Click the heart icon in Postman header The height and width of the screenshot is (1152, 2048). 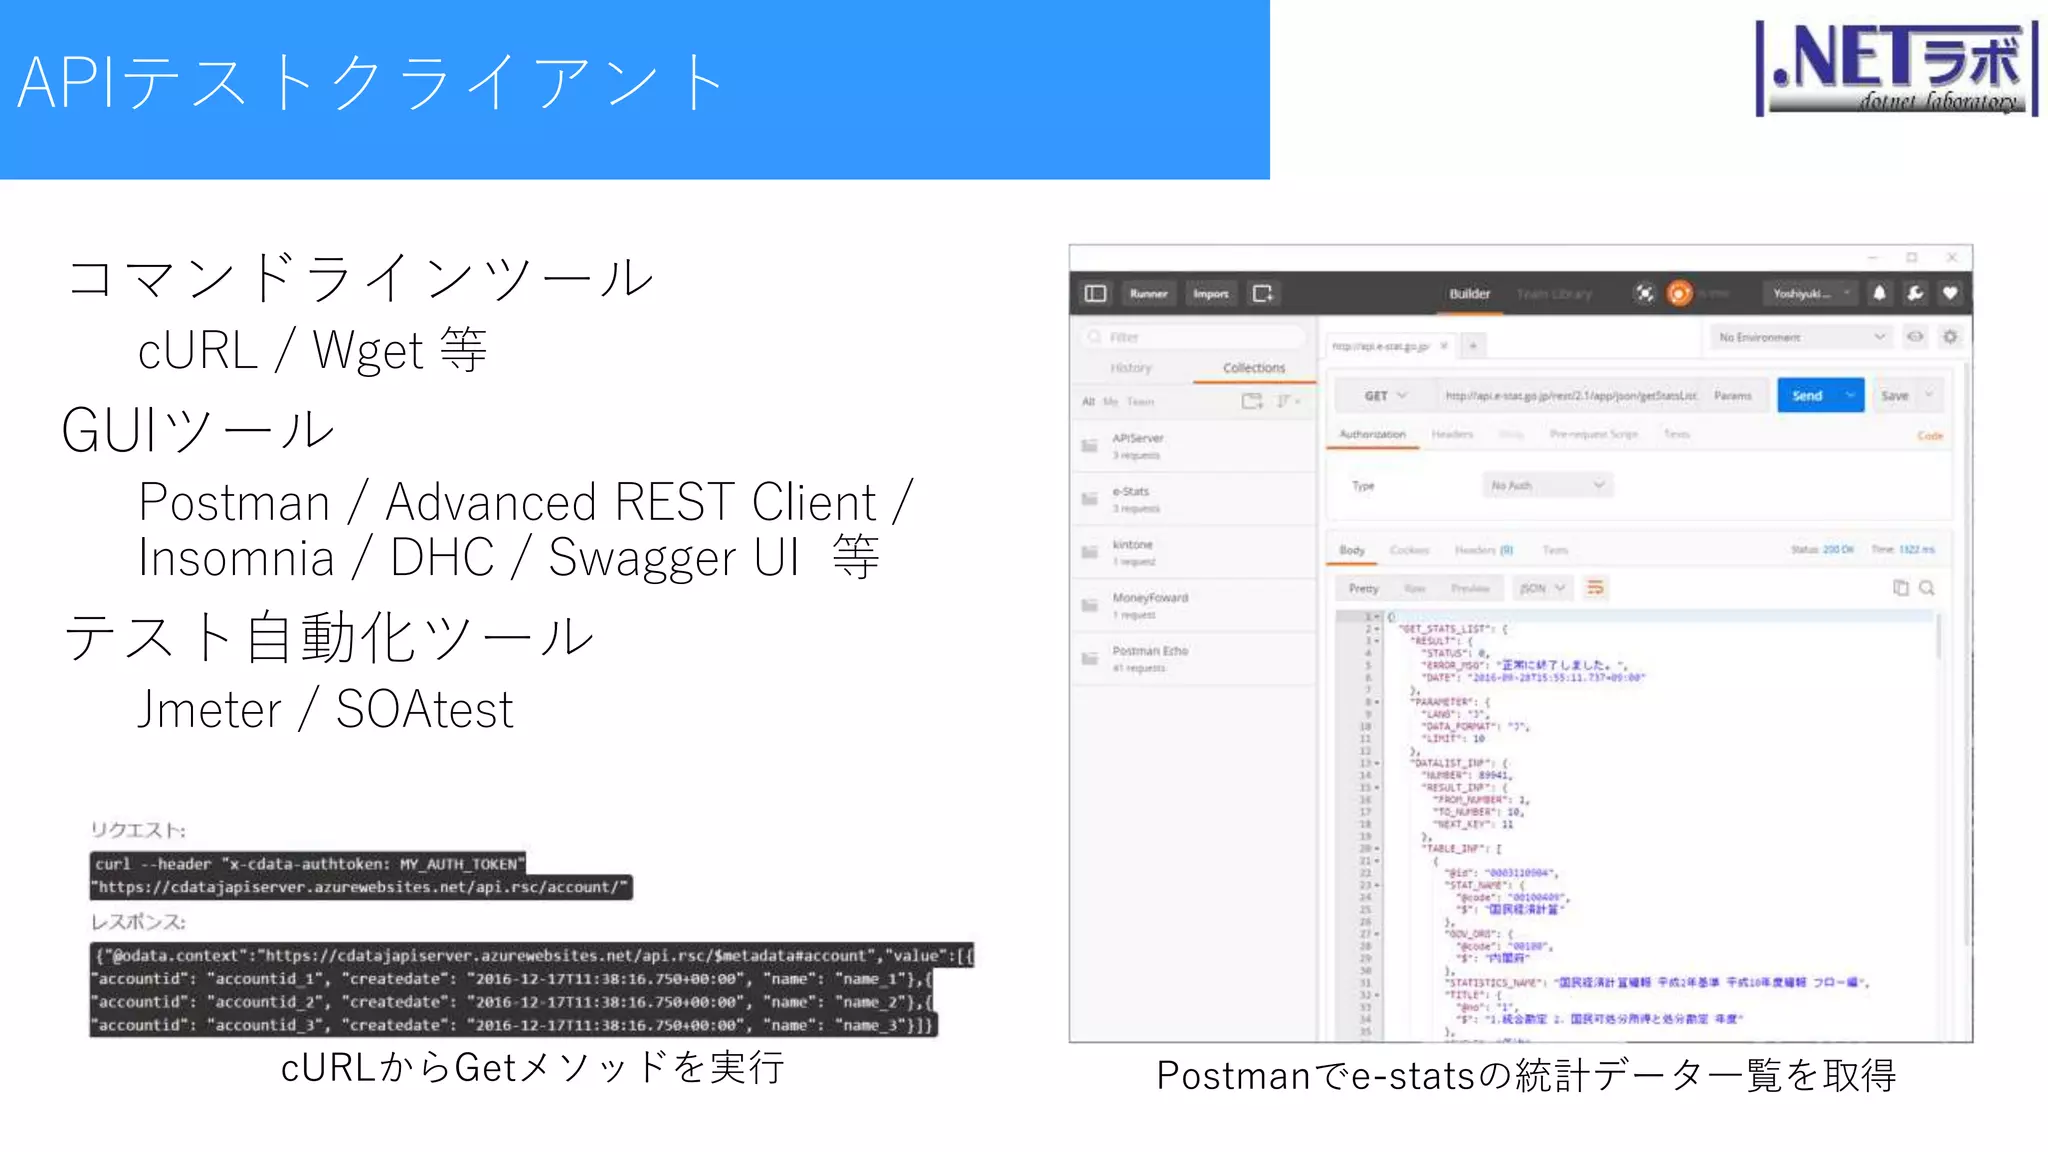pos(1949,293)
